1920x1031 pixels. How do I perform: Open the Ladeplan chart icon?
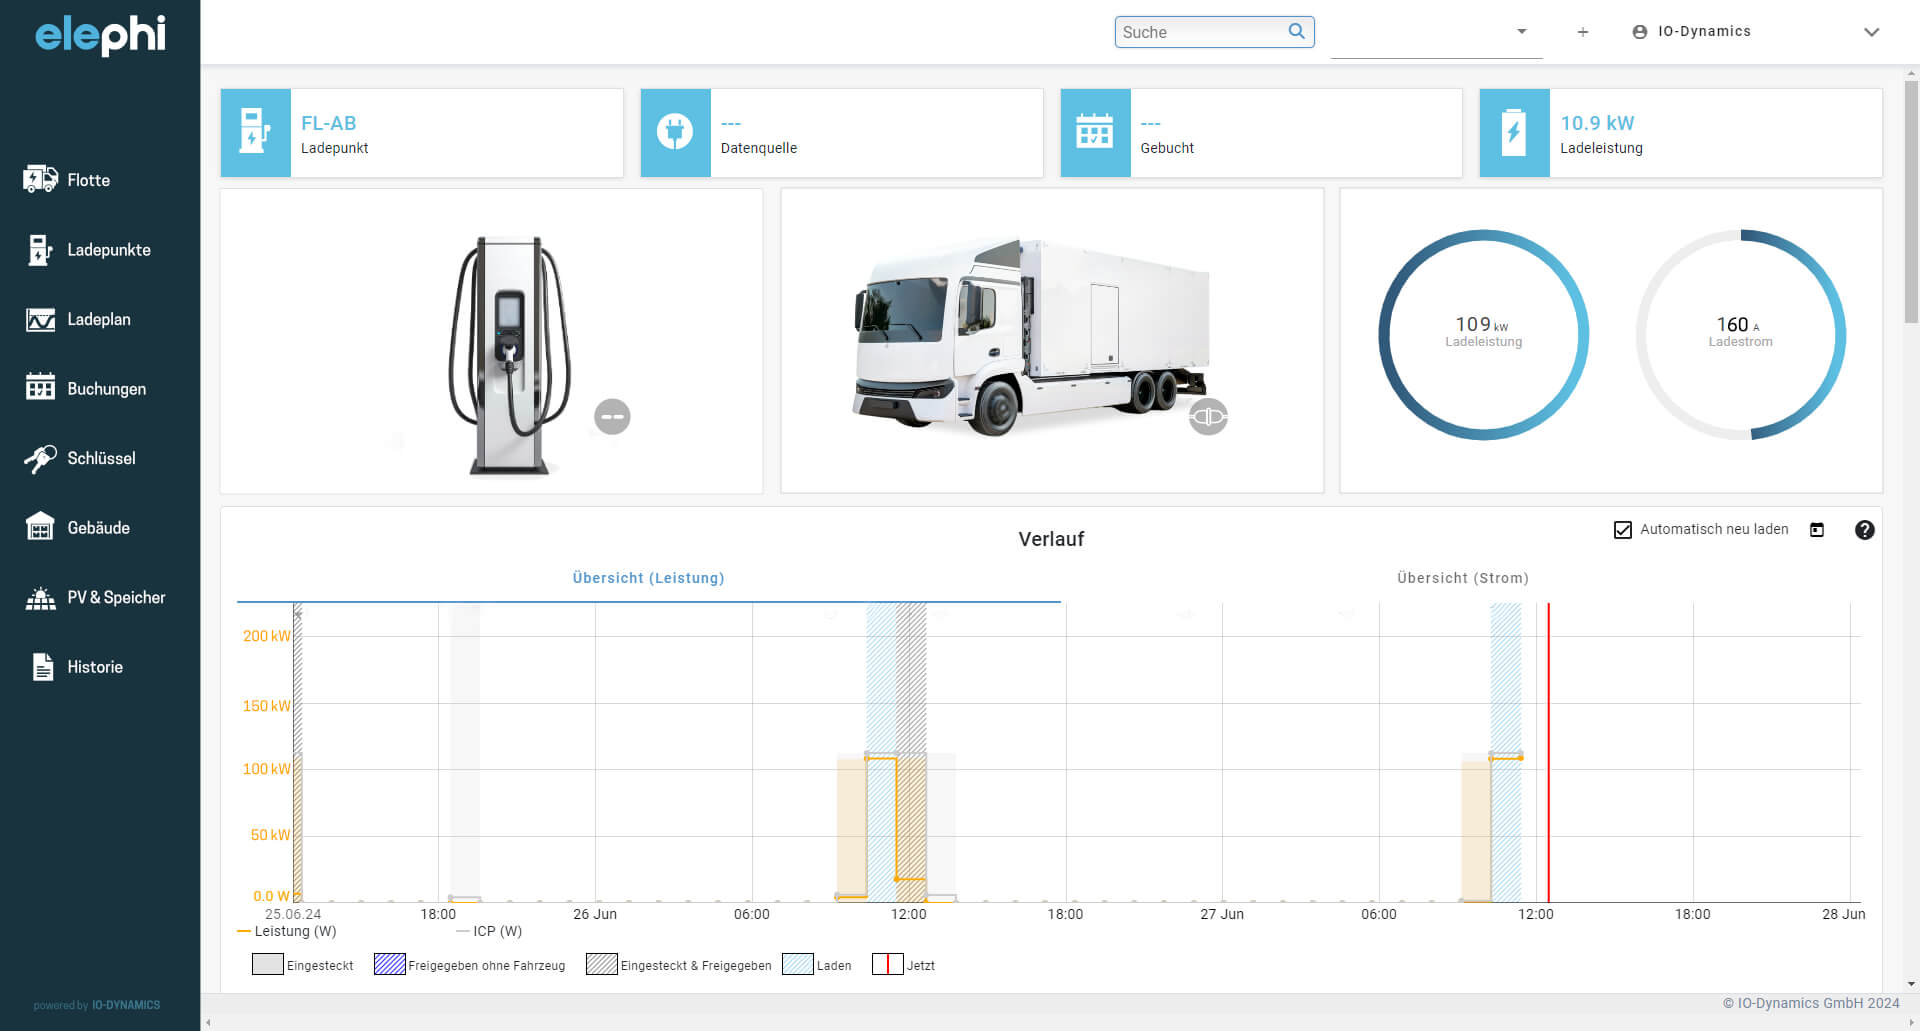40,320
